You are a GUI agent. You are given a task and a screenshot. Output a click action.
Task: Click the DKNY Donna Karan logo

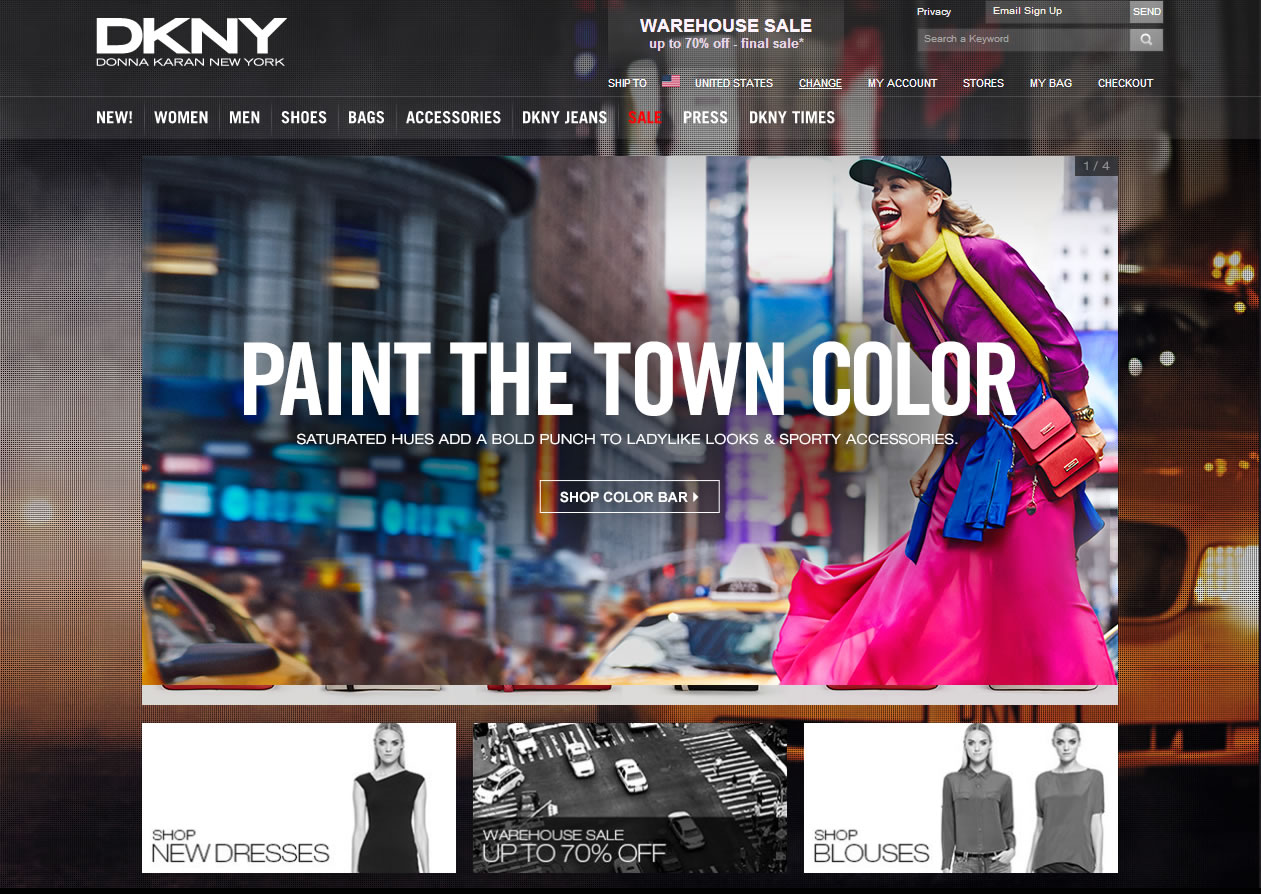tap(191, 42)
